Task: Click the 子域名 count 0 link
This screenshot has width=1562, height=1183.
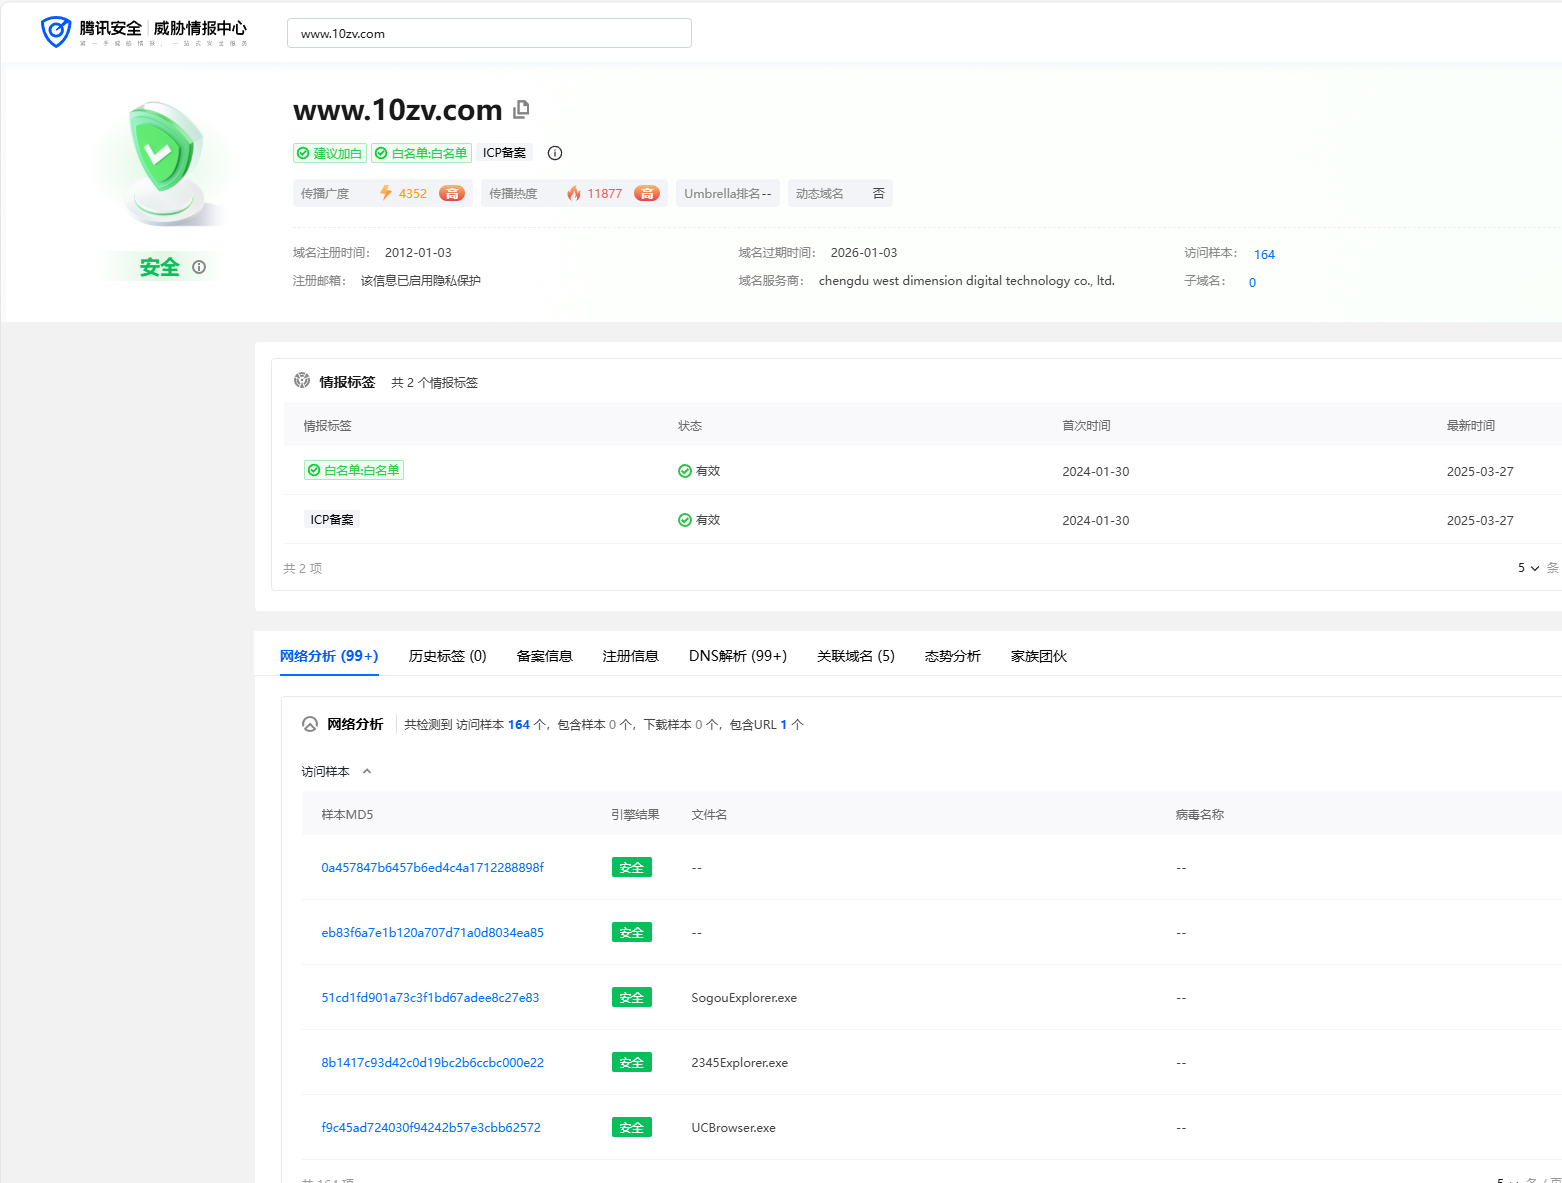Action: pyautogui.click(x=1252, y=282)
